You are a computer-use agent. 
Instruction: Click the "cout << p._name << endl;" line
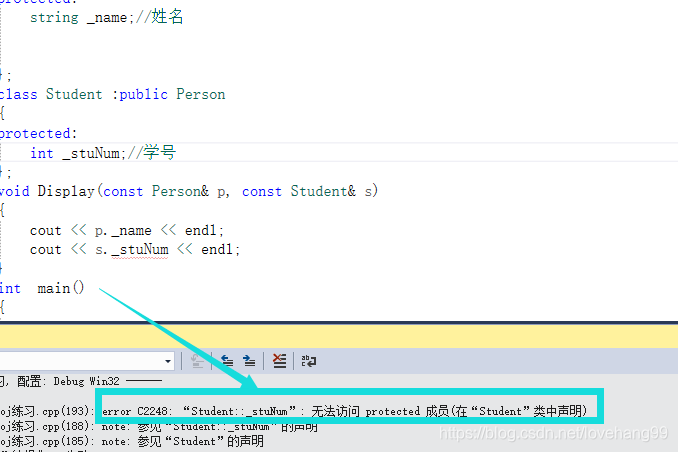tap(127, 231)
